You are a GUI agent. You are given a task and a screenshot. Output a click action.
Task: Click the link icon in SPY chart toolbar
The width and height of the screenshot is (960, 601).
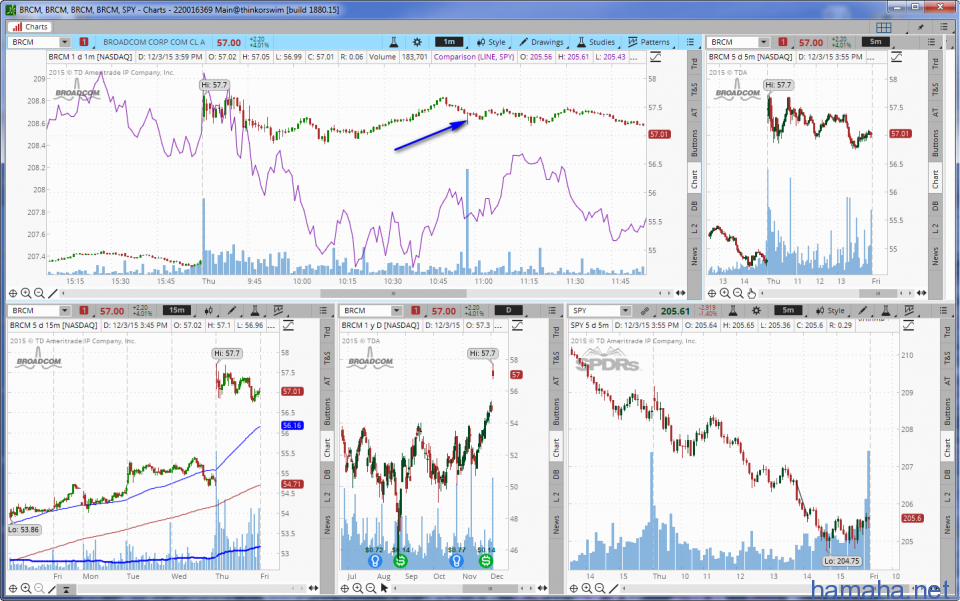click(x=647, y=311)
